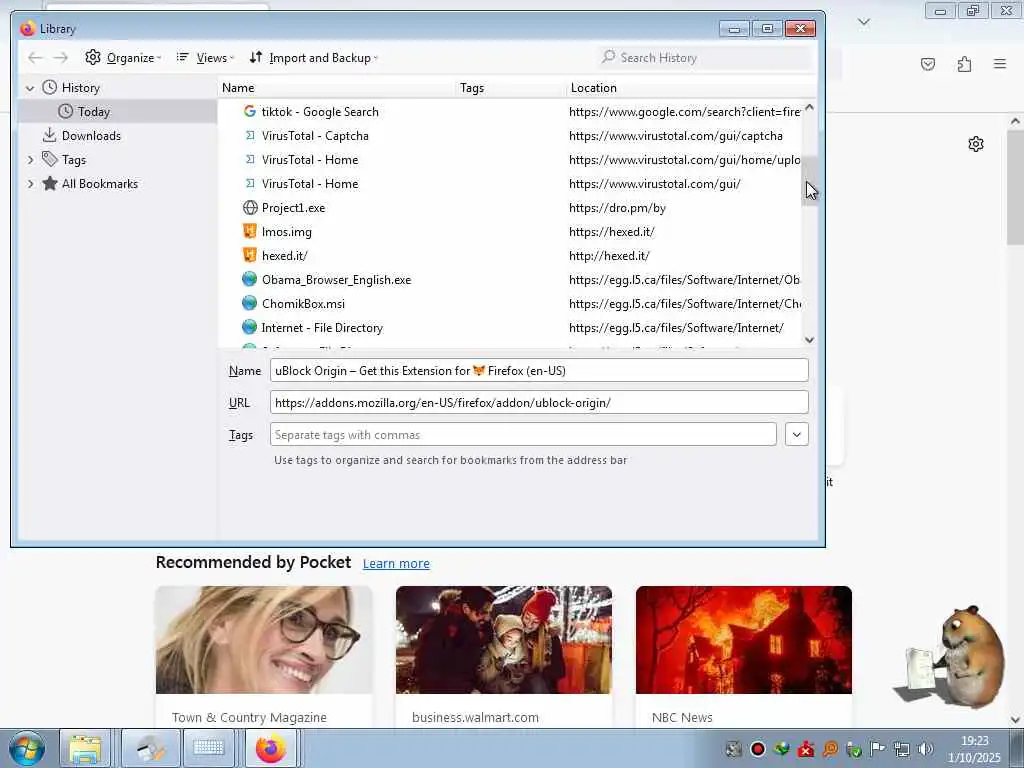The width and height of the screenshot is (1024, 768).
Task: Click the Save to Pocket toolbar icon
Action: 928,64
